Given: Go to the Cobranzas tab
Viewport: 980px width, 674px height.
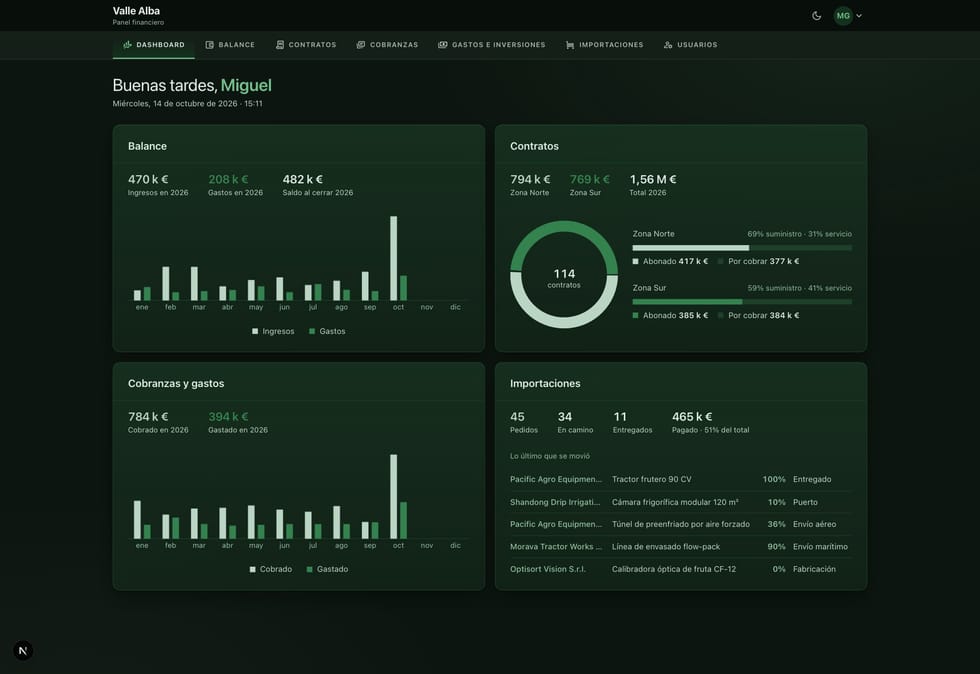Looking at the screenshot, I should tap(387, 45).
